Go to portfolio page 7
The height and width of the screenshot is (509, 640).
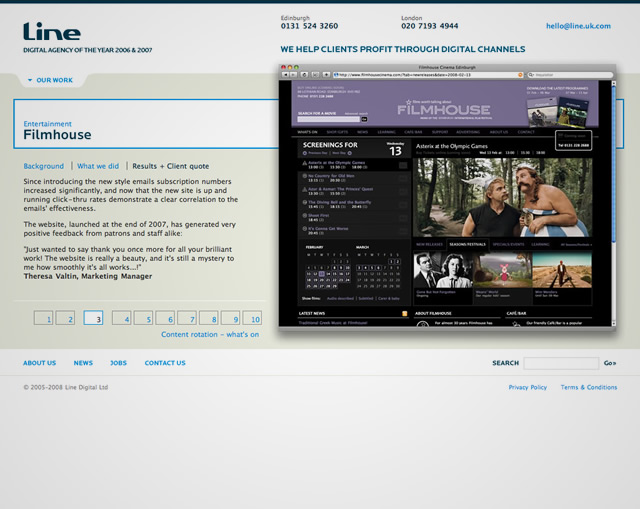tap(187, 318)
